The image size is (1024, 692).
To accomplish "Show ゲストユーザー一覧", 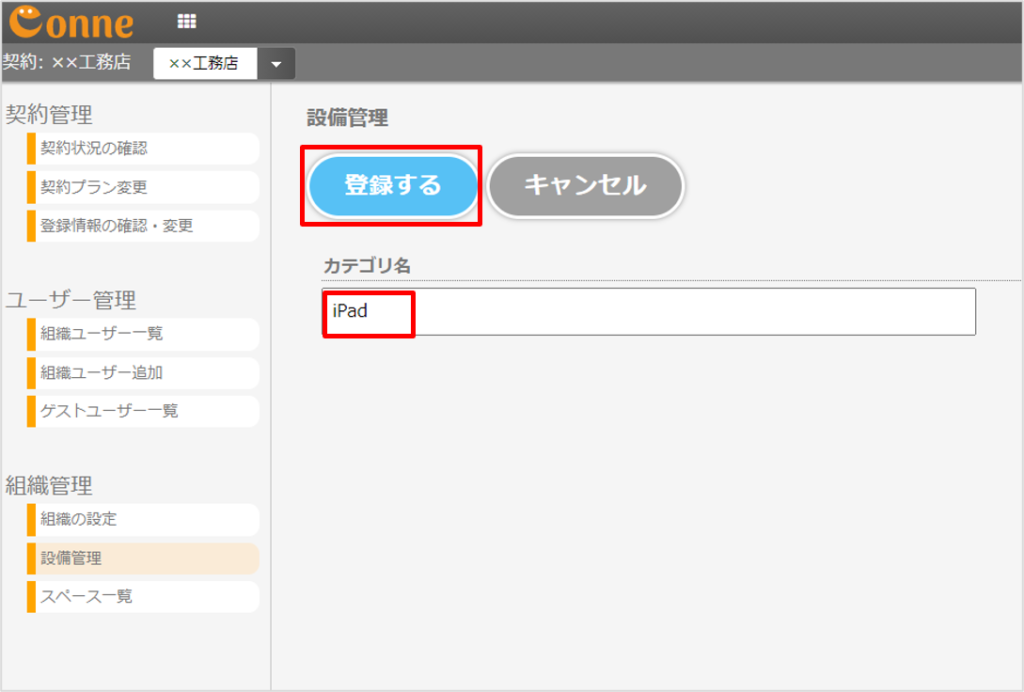I will click(x=143, y=411).
